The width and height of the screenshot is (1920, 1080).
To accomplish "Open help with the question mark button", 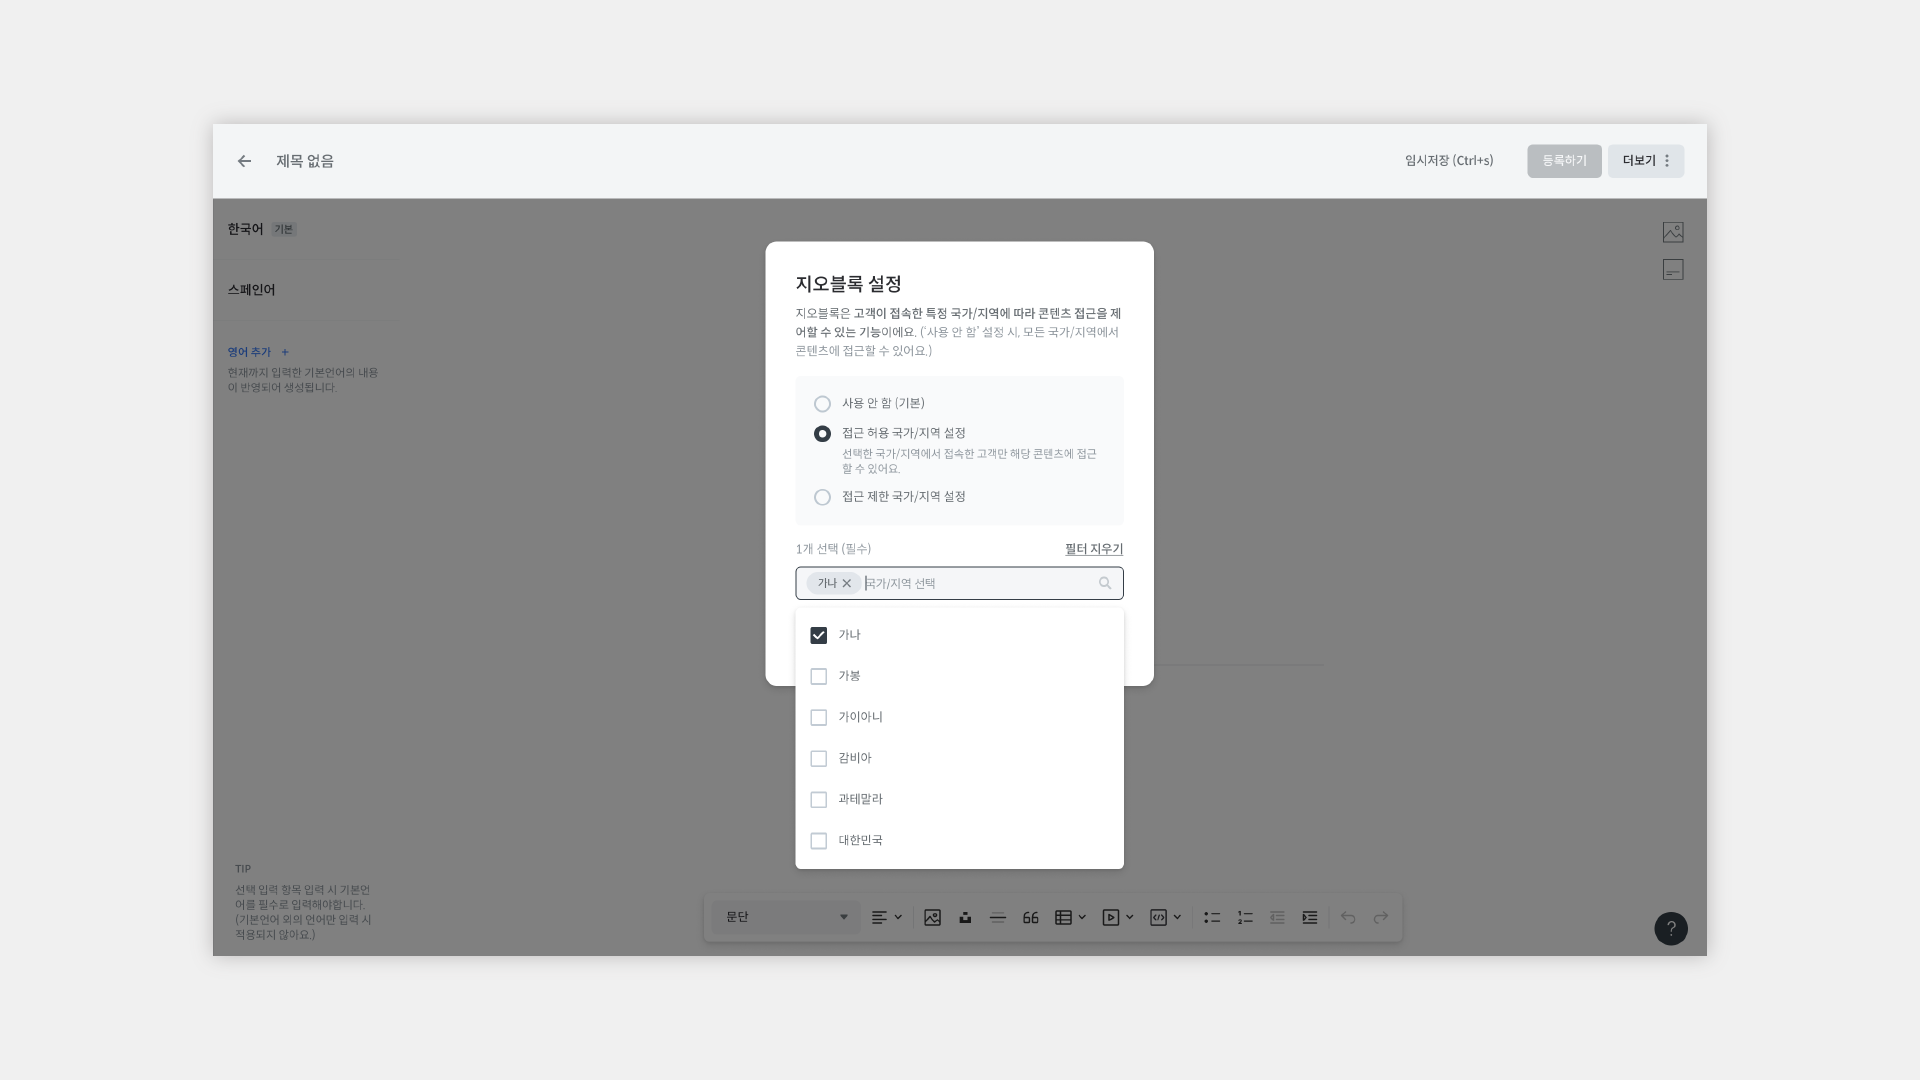I will 1671,929.
